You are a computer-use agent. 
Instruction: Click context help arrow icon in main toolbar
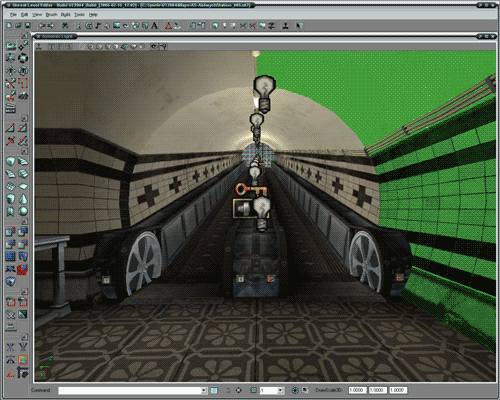[299, 25]
